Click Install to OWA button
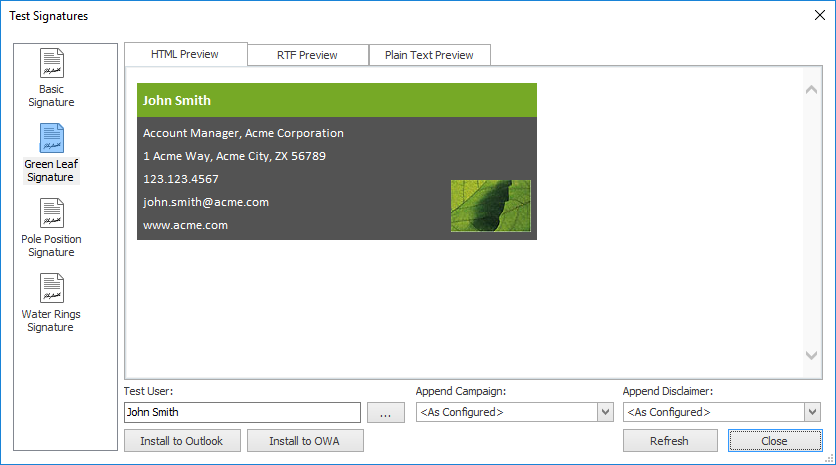Screen dimensions: 836x465 point(305,441)
